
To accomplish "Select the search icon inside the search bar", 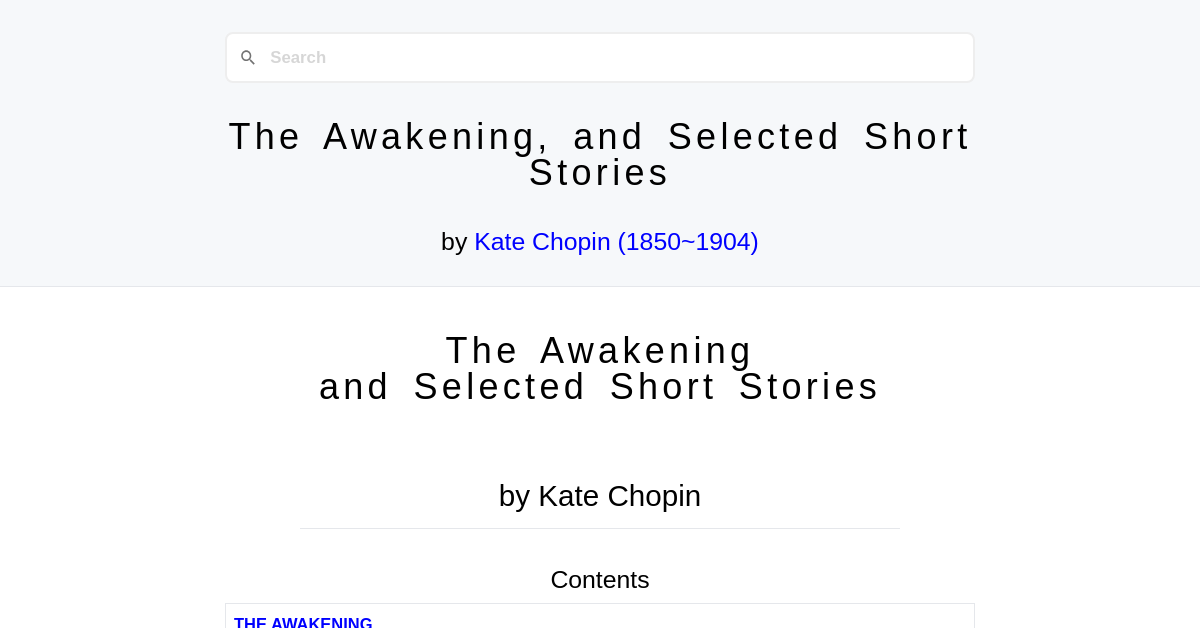I will point(248,57).
